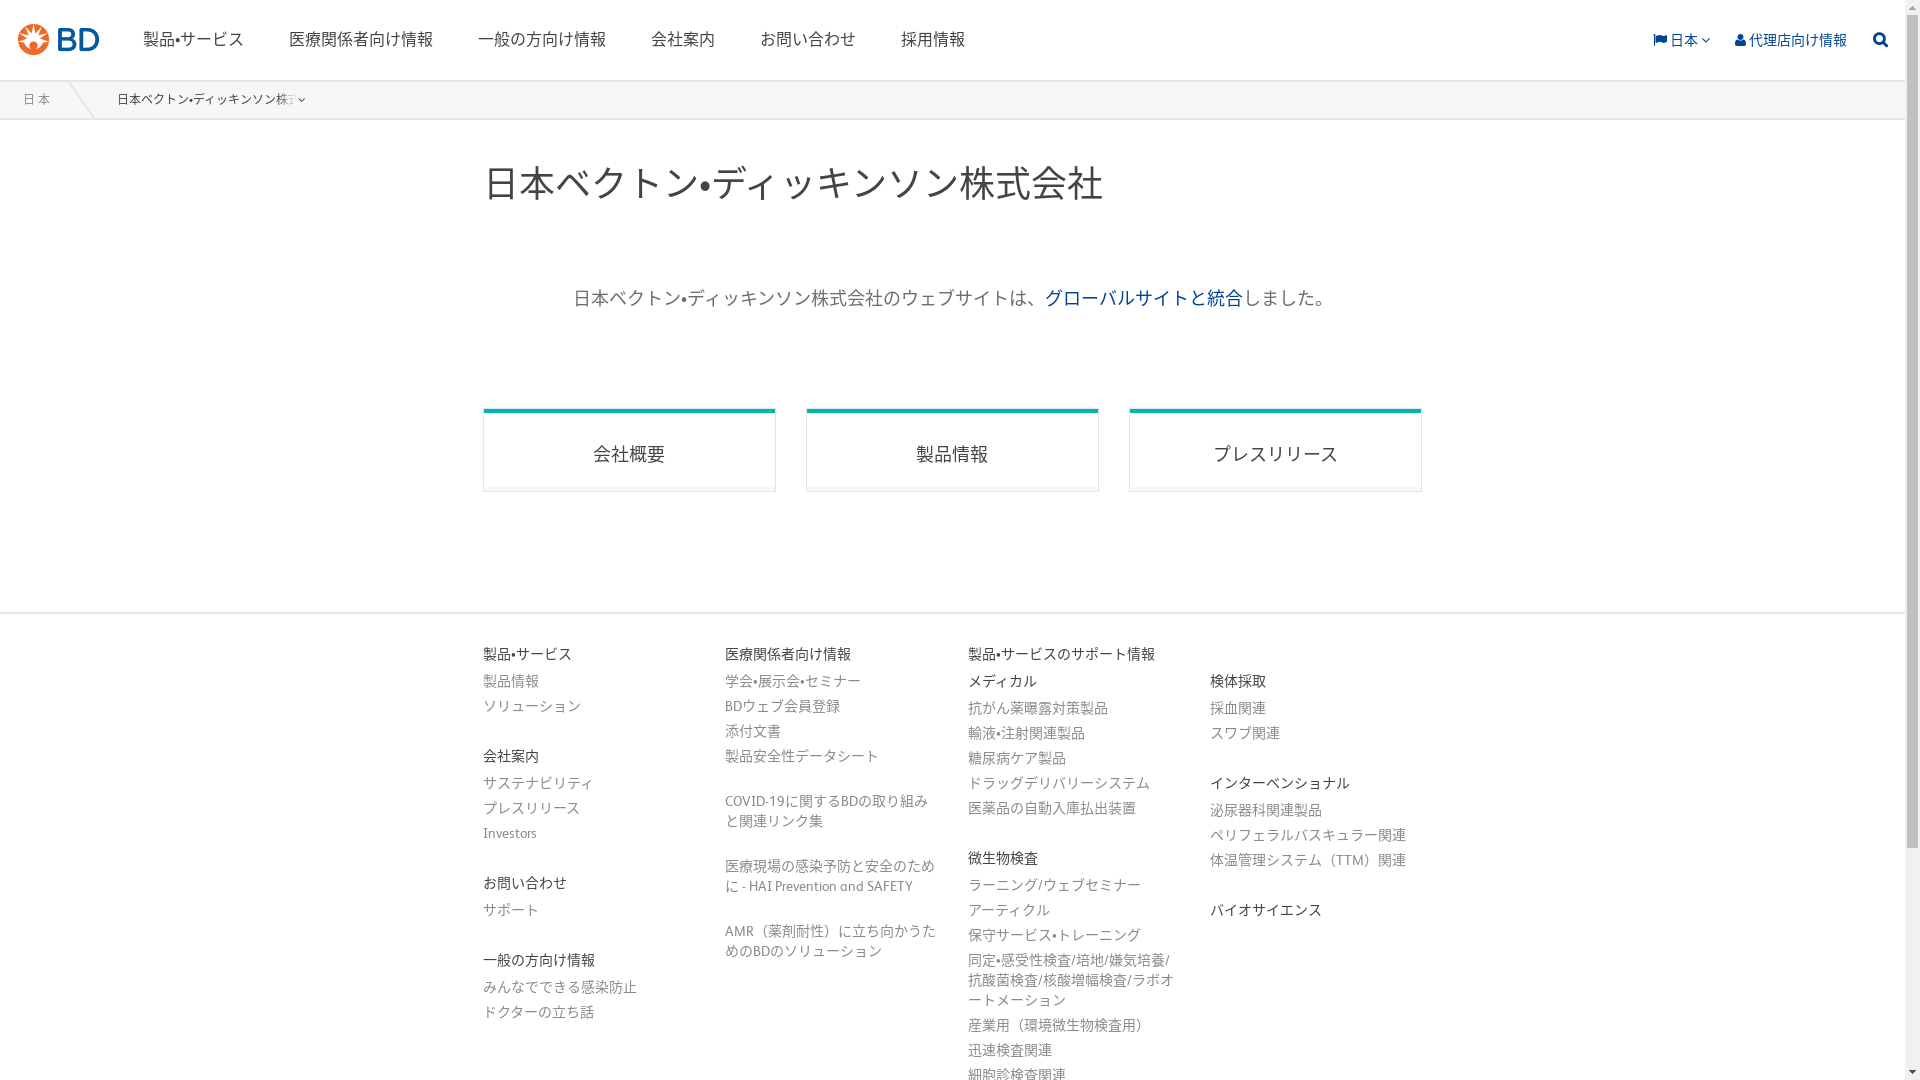Click the flag icon next to 日本
The image size is (1920, 1080).
tap(1660, 40)
